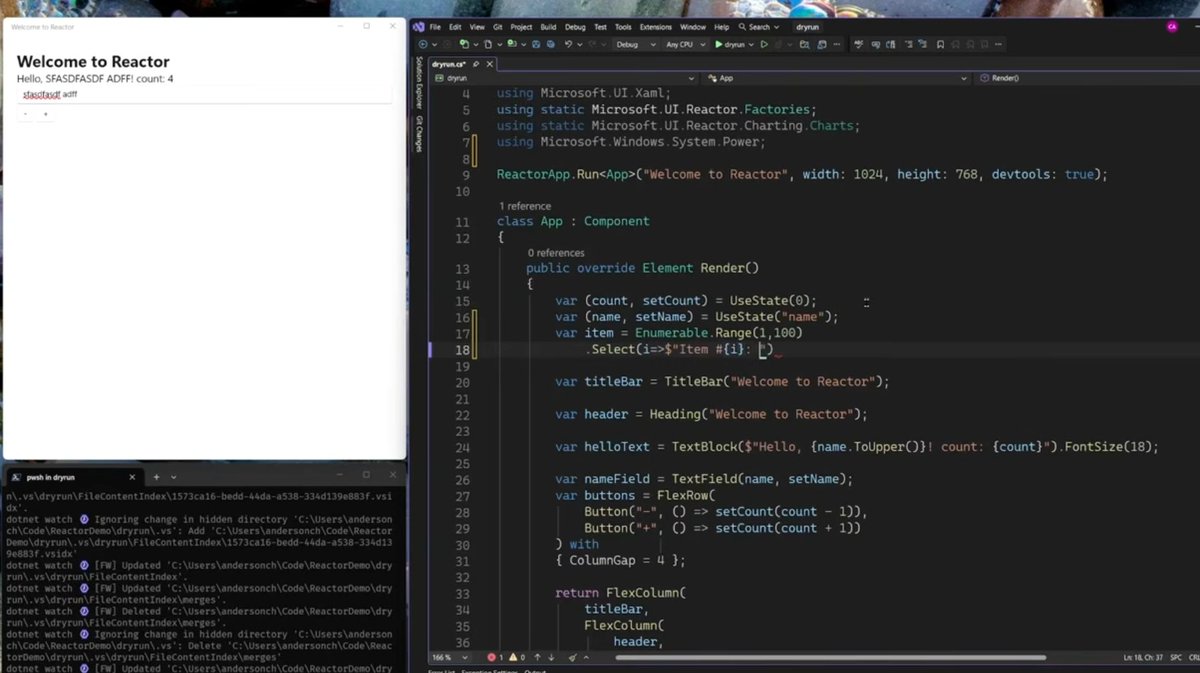Open the App type navigation dropdown
This screenshot has width=1200, height=673.
coord(837,78)
